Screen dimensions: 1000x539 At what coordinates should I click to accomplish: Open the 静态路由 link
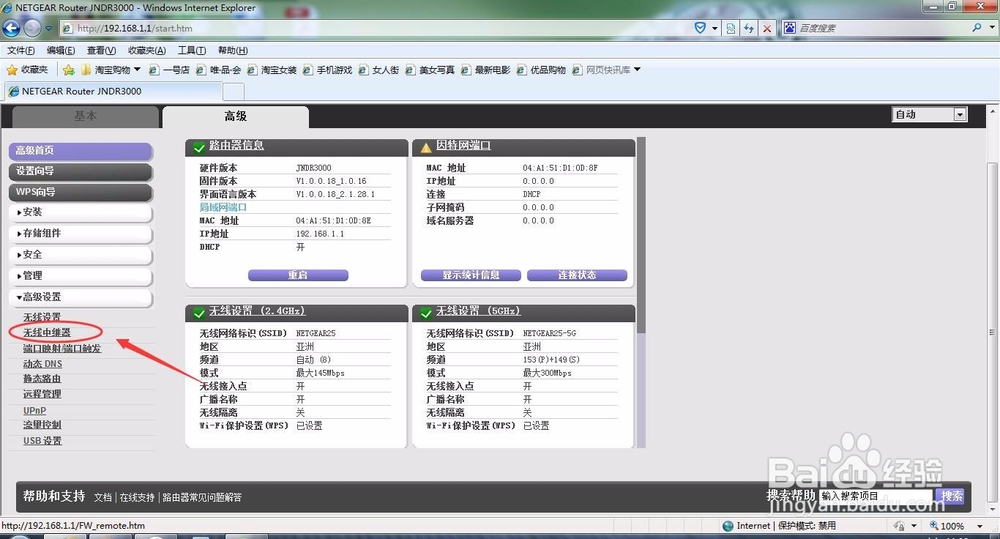(x=42, y=379)
